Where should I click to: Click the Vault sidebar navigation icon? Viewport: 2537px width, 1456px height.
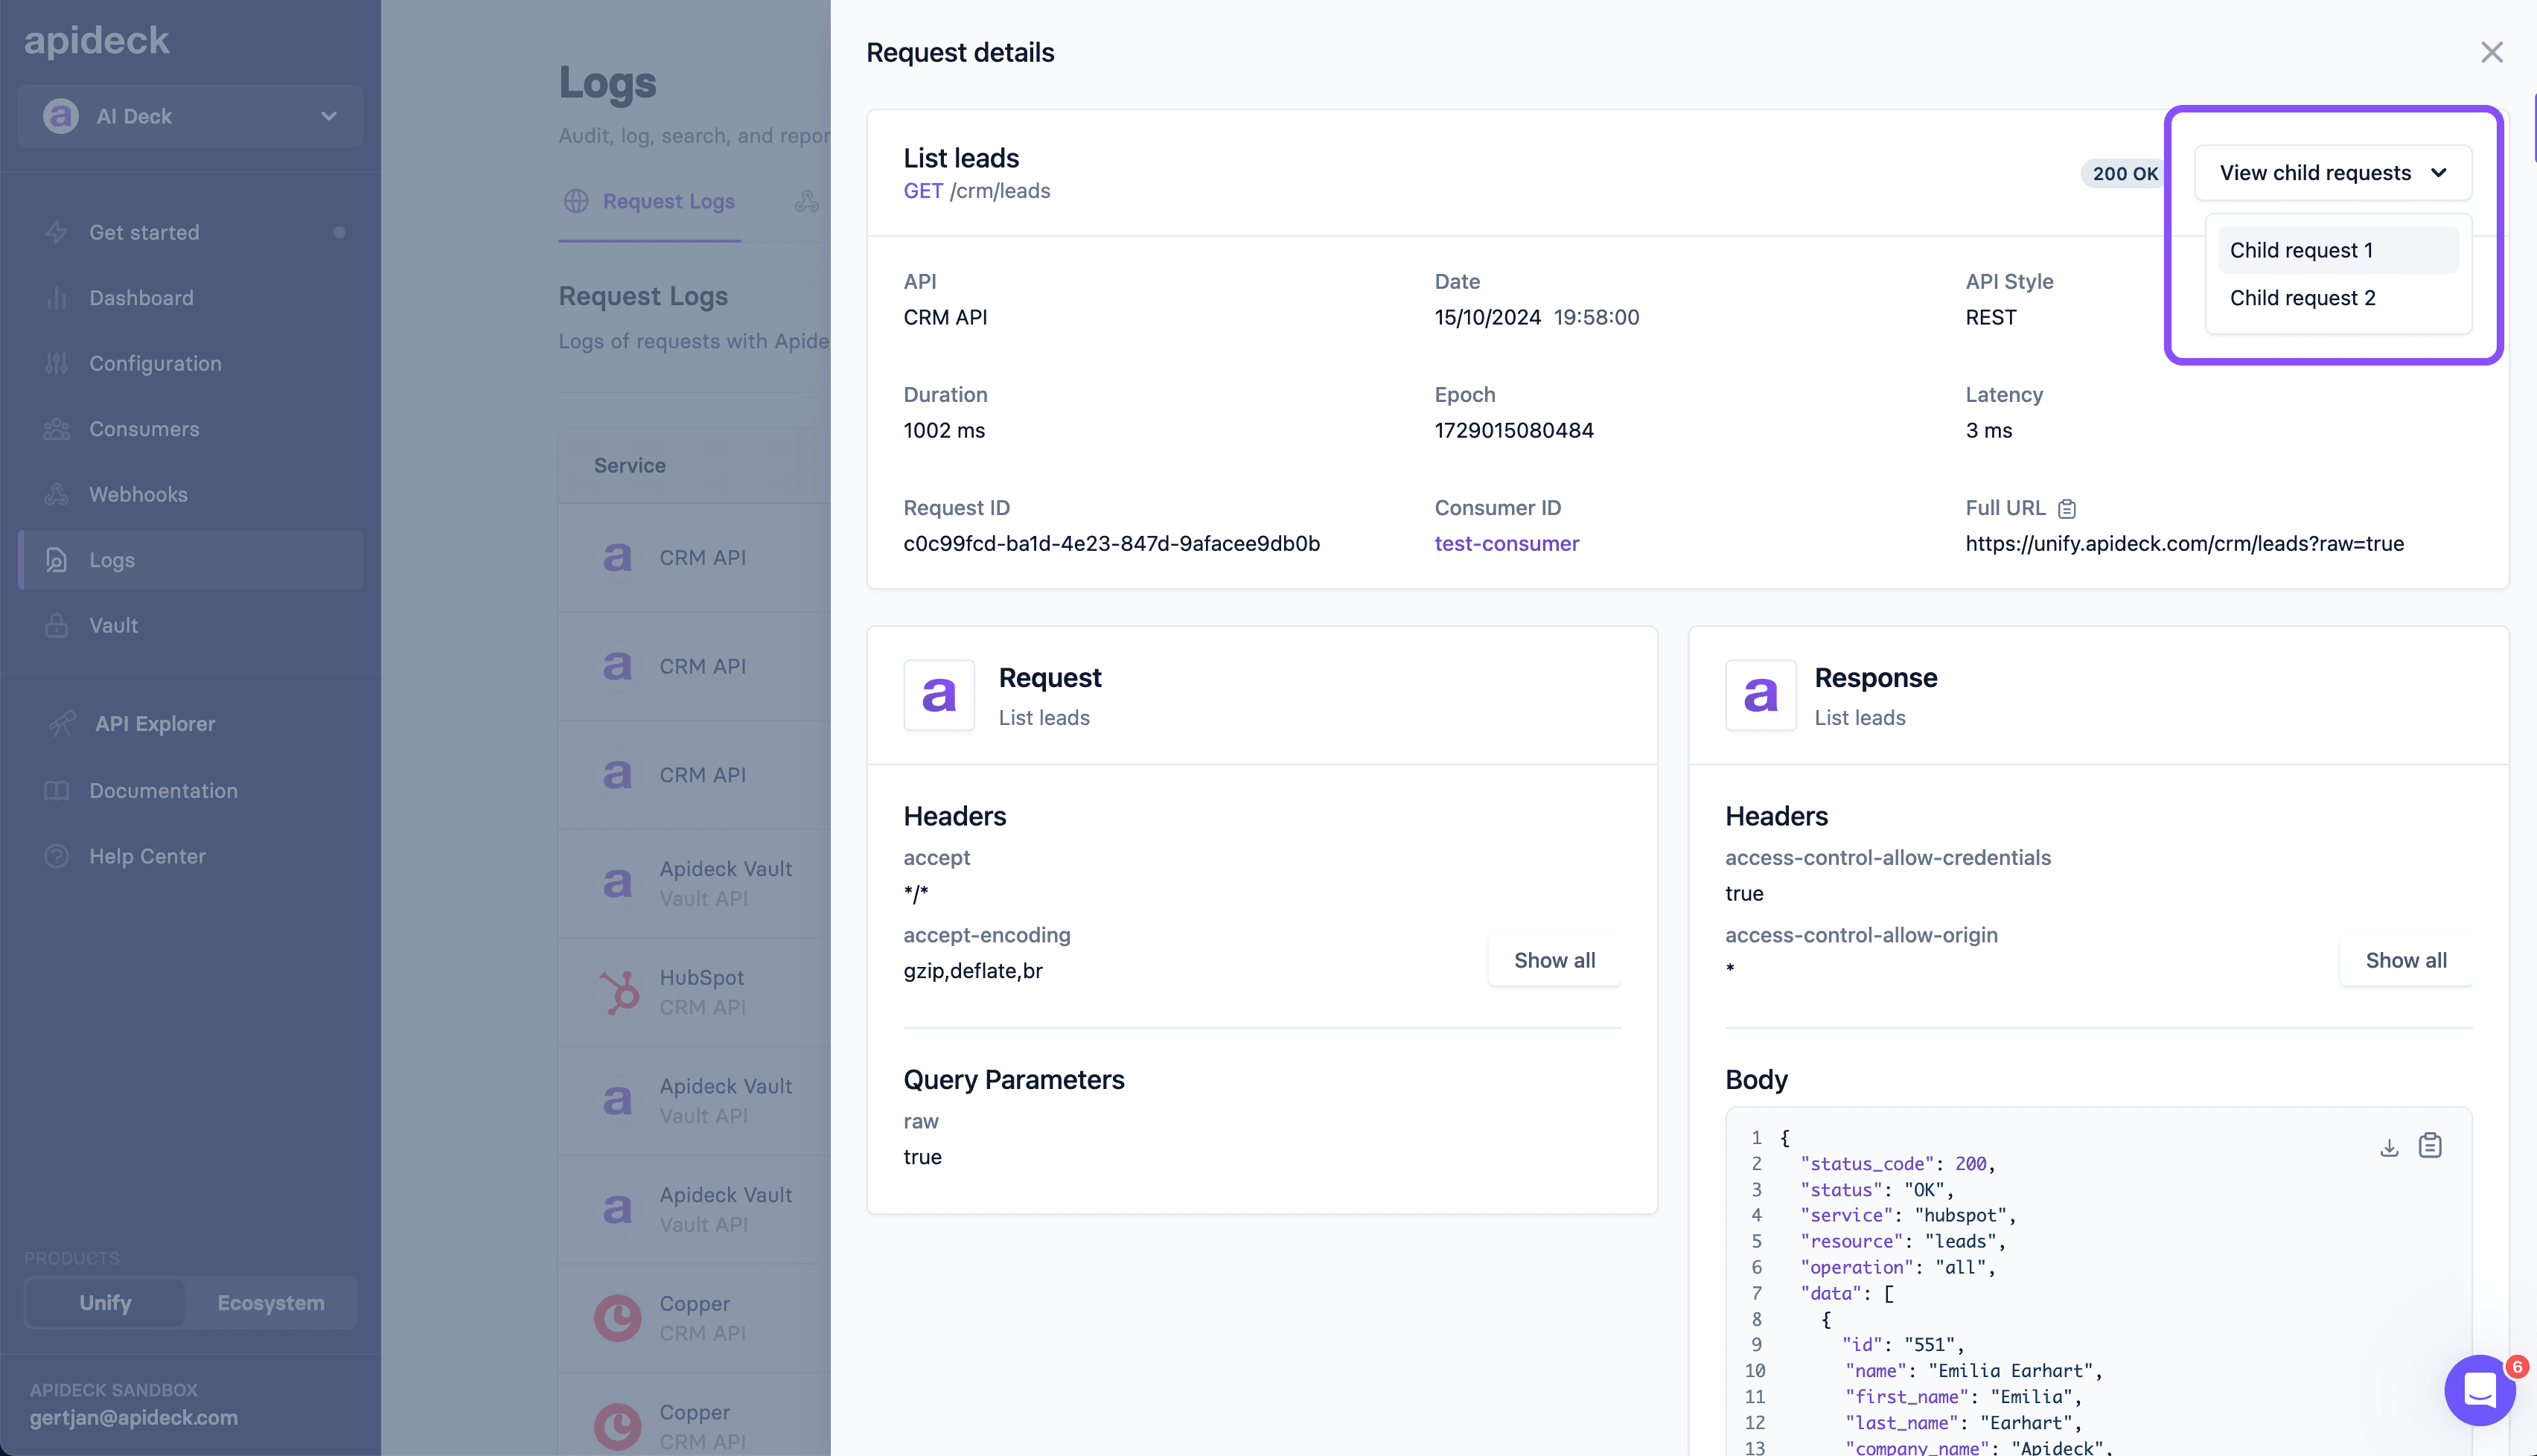(x=57, y=624)
